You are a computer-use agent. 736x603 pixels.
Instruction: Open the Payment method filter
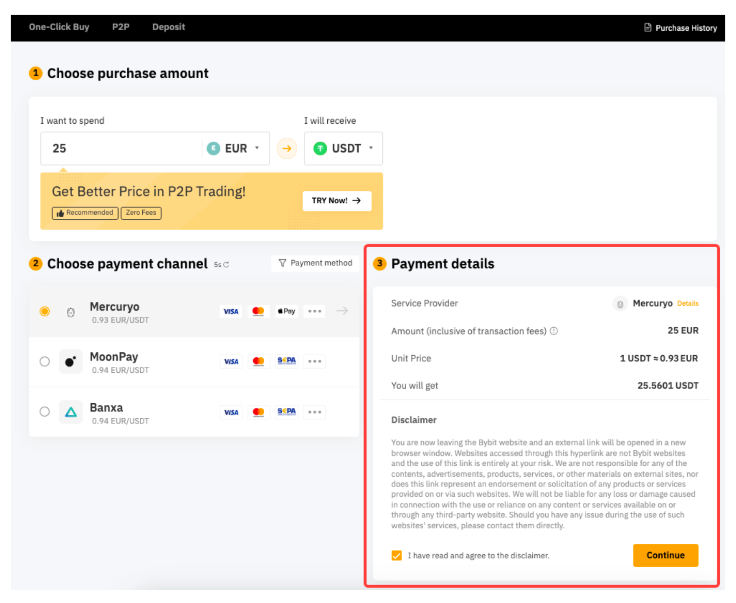click(315, 263)
